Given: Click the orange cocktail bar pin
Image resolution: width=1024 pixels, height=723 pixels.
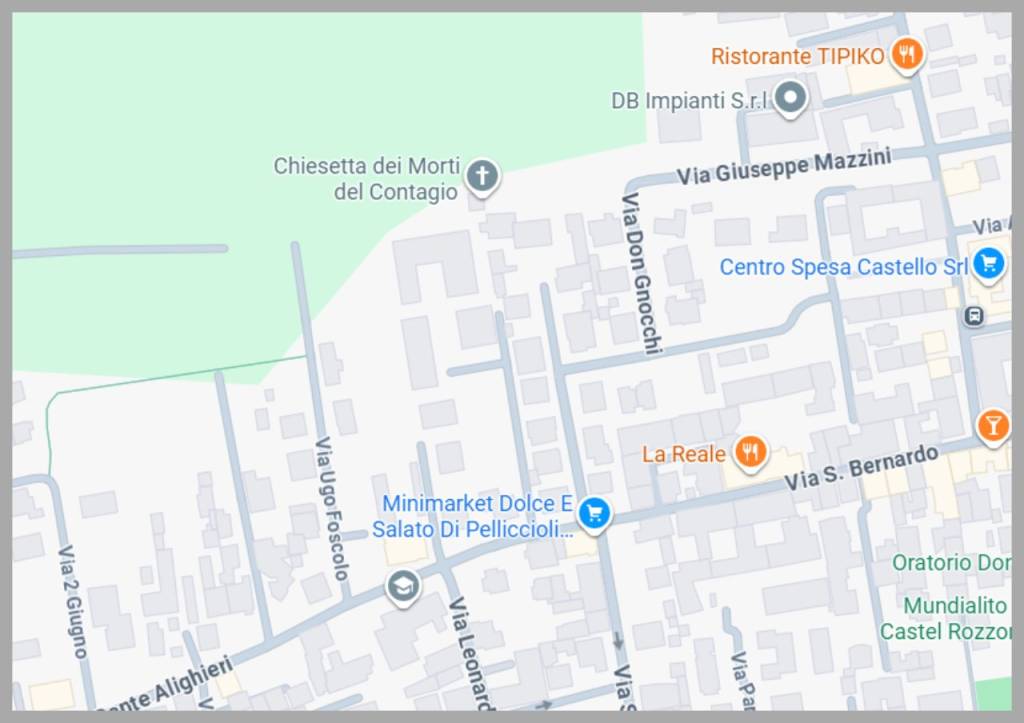Looking at the screenshot, I should [x=993, y=427].
